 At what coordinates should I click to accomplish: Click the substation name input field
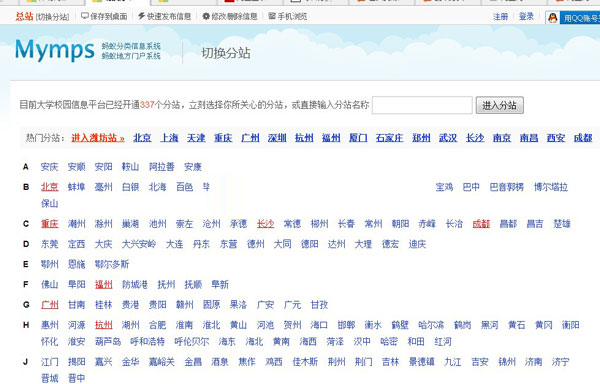coord(422,105)
